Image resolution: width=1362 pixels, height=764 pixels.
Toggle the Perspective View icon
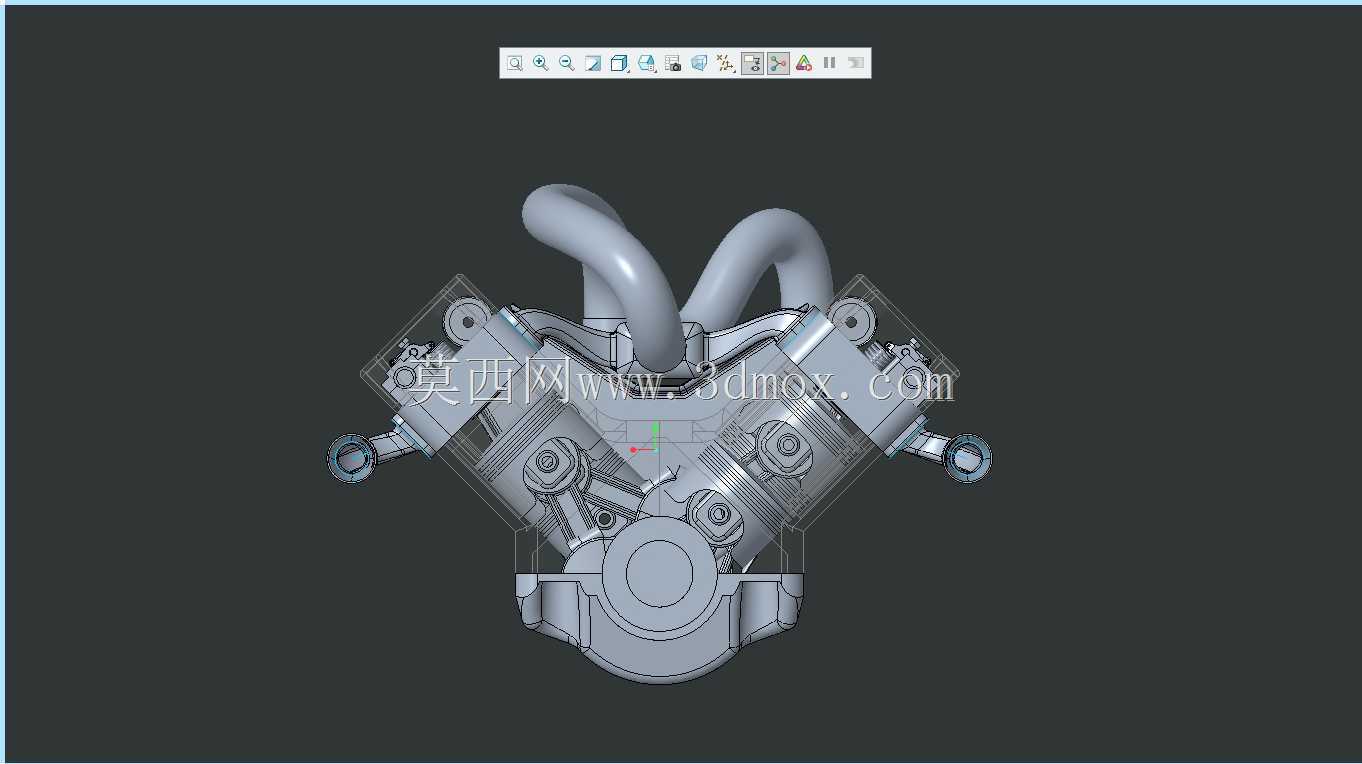[x=699, y=63]
